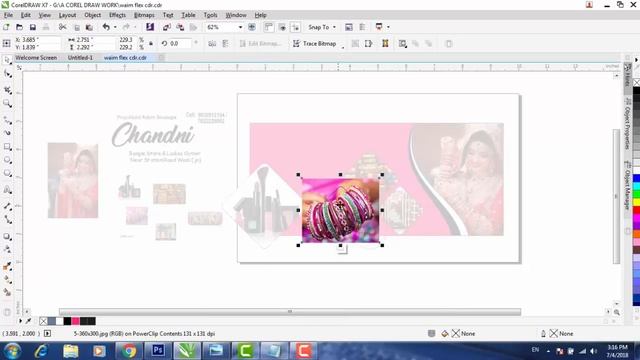
Task: Expand the Snap To dropdown
Action: click(334, 27)
